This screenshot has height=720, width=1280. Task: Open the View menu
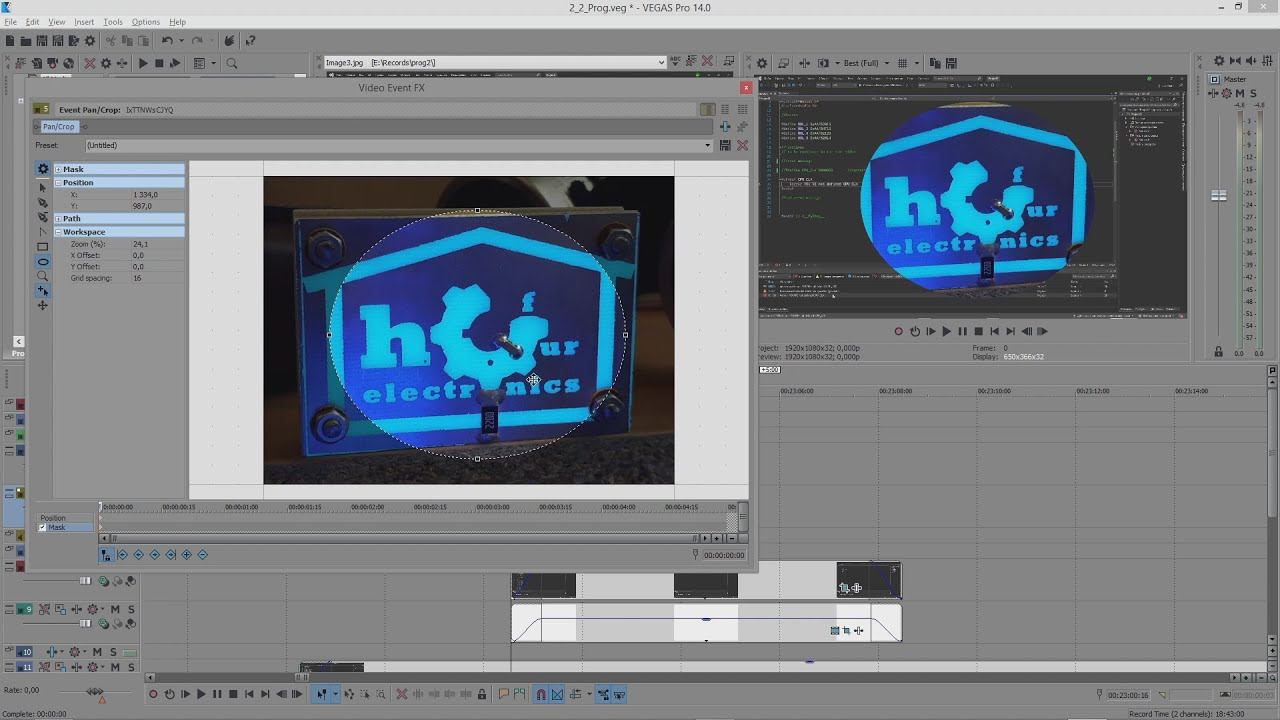pos(57,22)
